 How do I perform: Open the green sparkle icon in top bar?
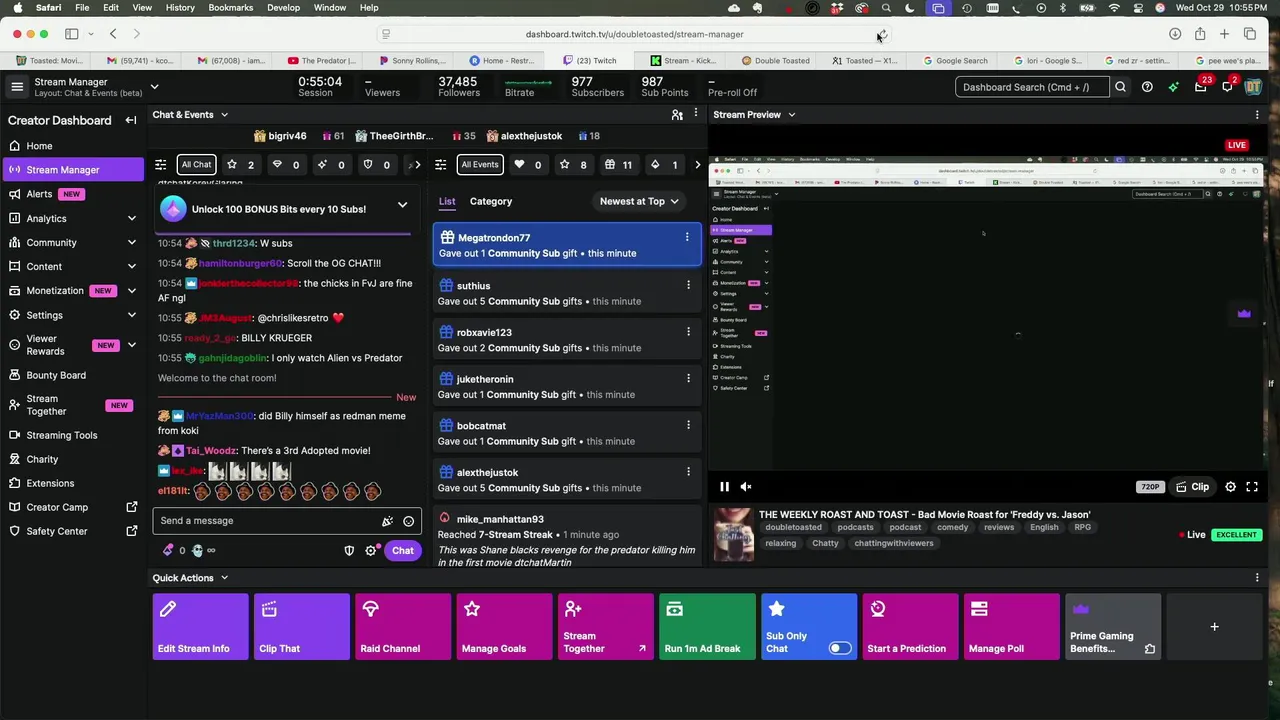point(1173,87)
